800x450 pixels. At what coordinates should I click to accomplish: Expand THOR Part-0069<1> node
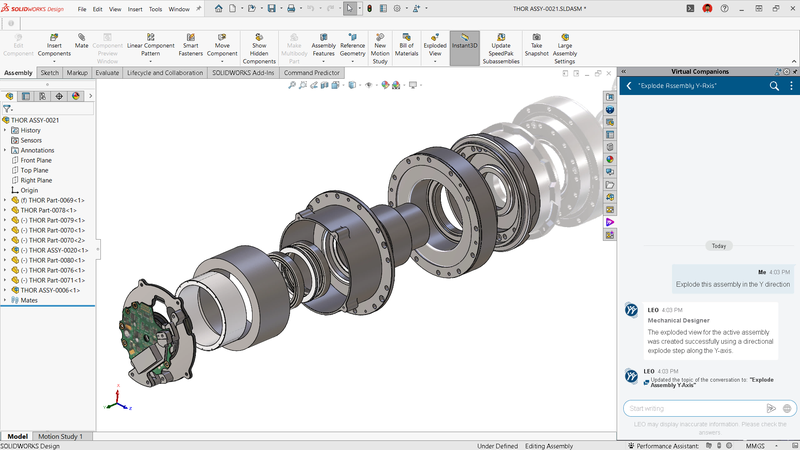pyautogui.click(x=5, y=200)
